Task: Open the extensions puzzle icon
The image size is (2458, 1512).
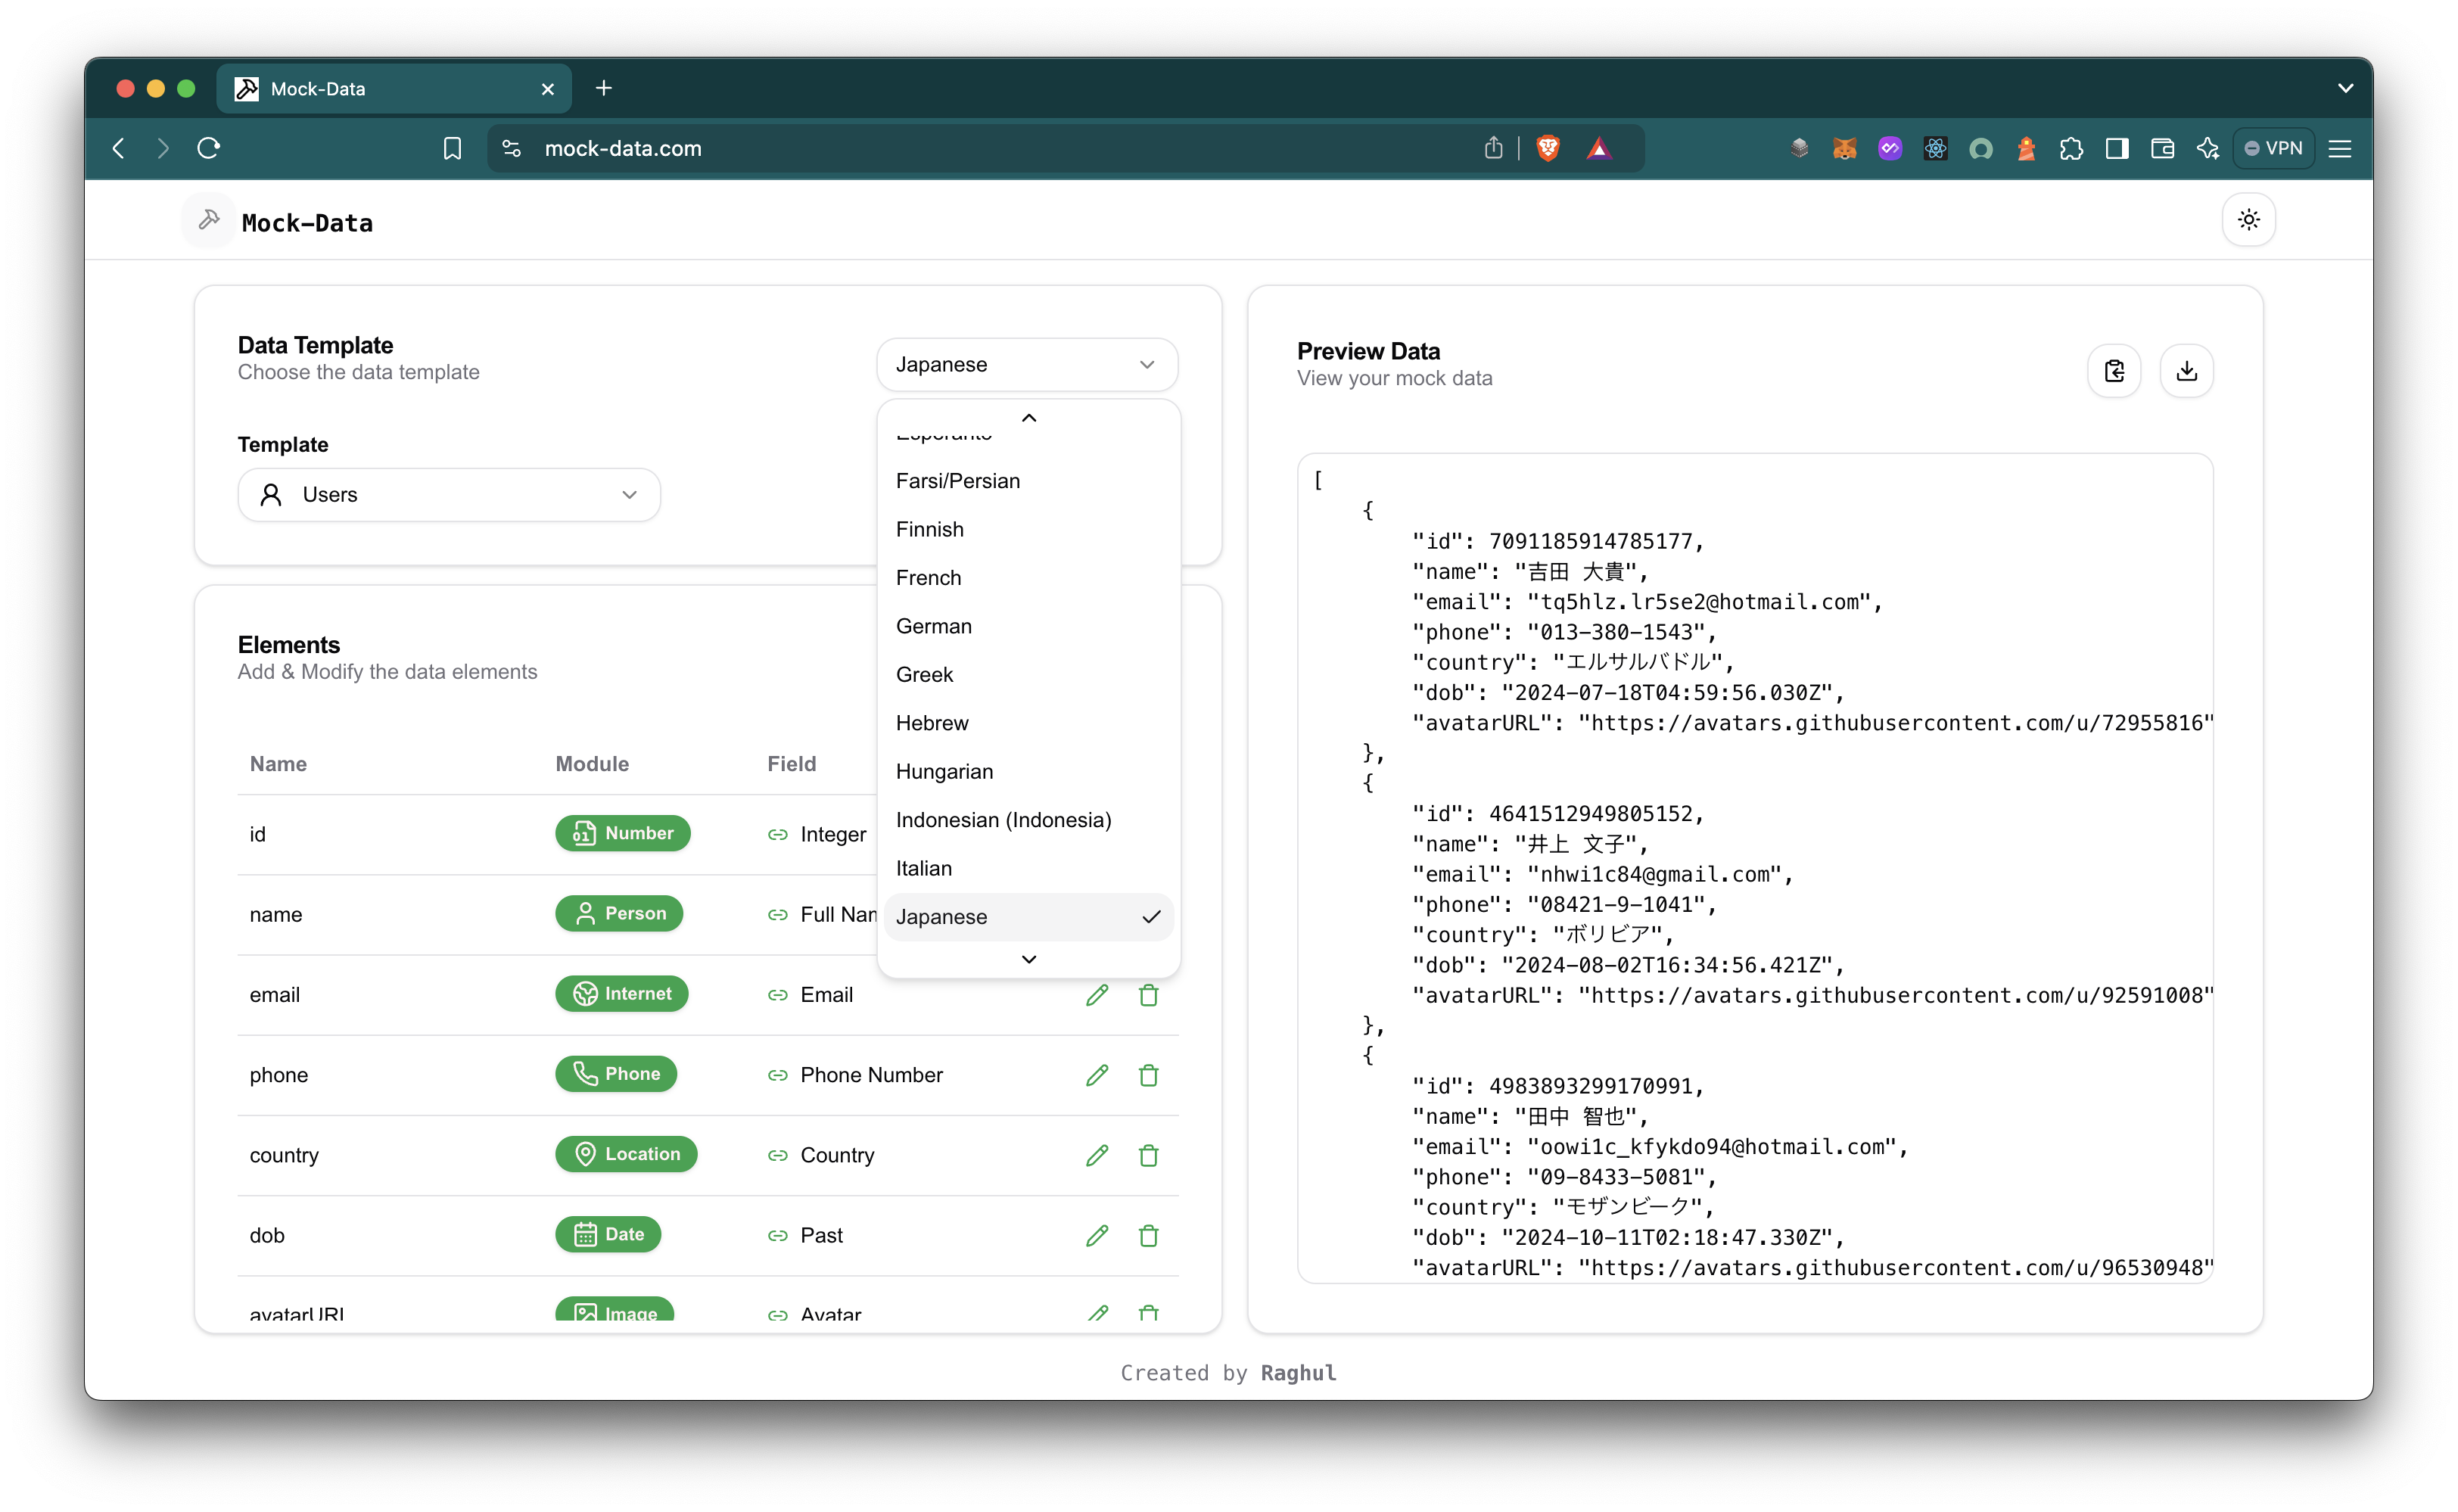Action: [x=2071, y=148]
